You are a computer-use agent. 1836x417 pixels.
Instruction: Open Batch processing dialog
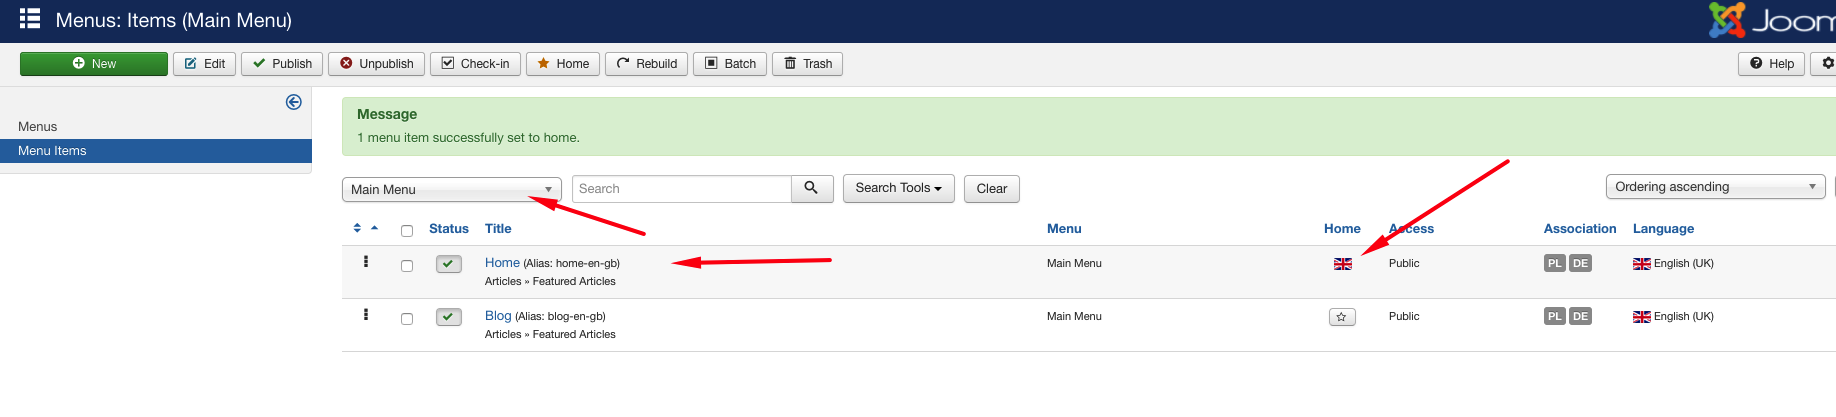730,64
